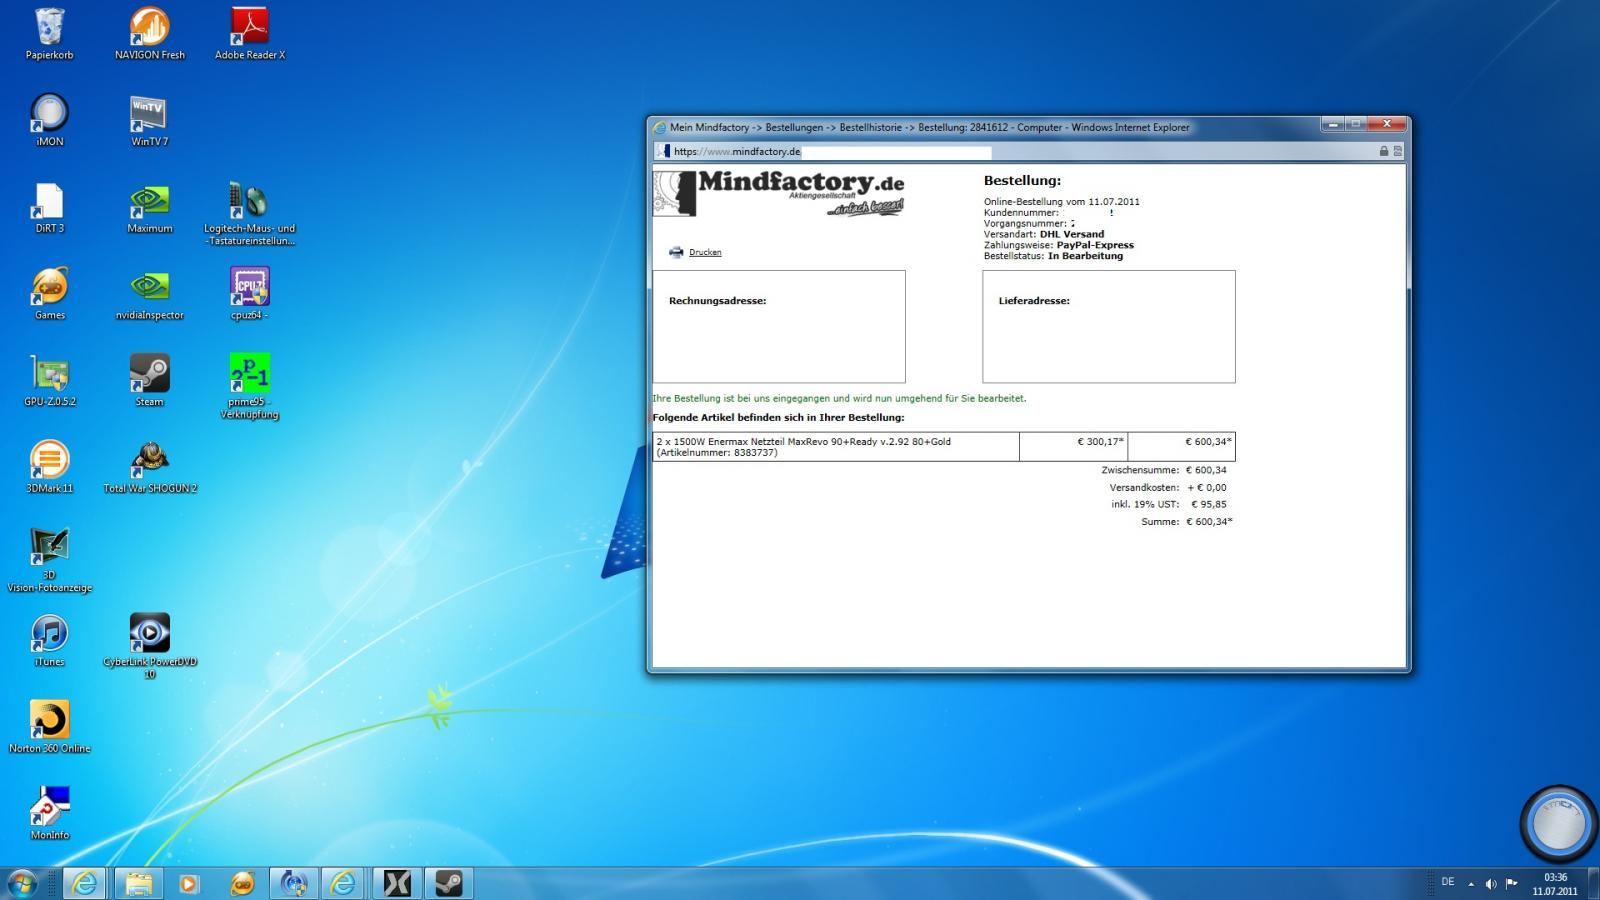Select the Games desktop icon
1600x900 pixels.
pos(49,294)
